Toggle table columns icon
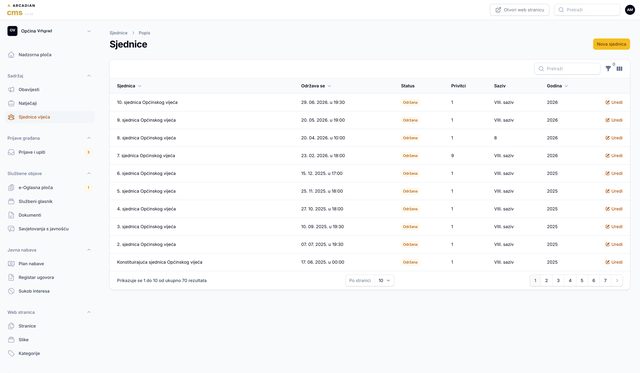Screen dimensions: 640x373 click(x=620, y=69)
